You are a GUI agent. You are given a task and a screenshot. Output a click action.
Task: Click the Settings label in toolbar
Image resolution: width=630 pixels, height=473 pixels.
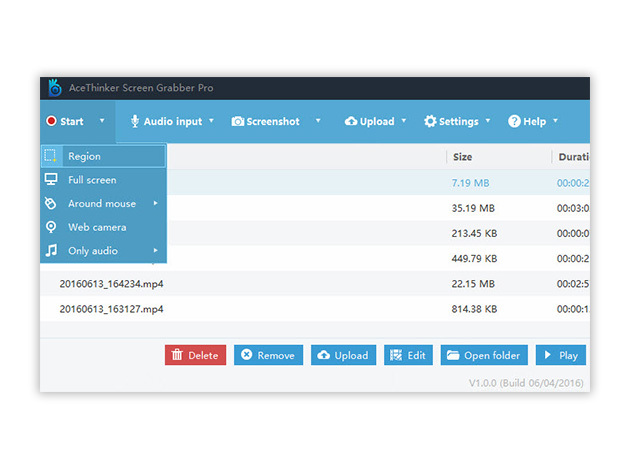[x=459, y=121]
